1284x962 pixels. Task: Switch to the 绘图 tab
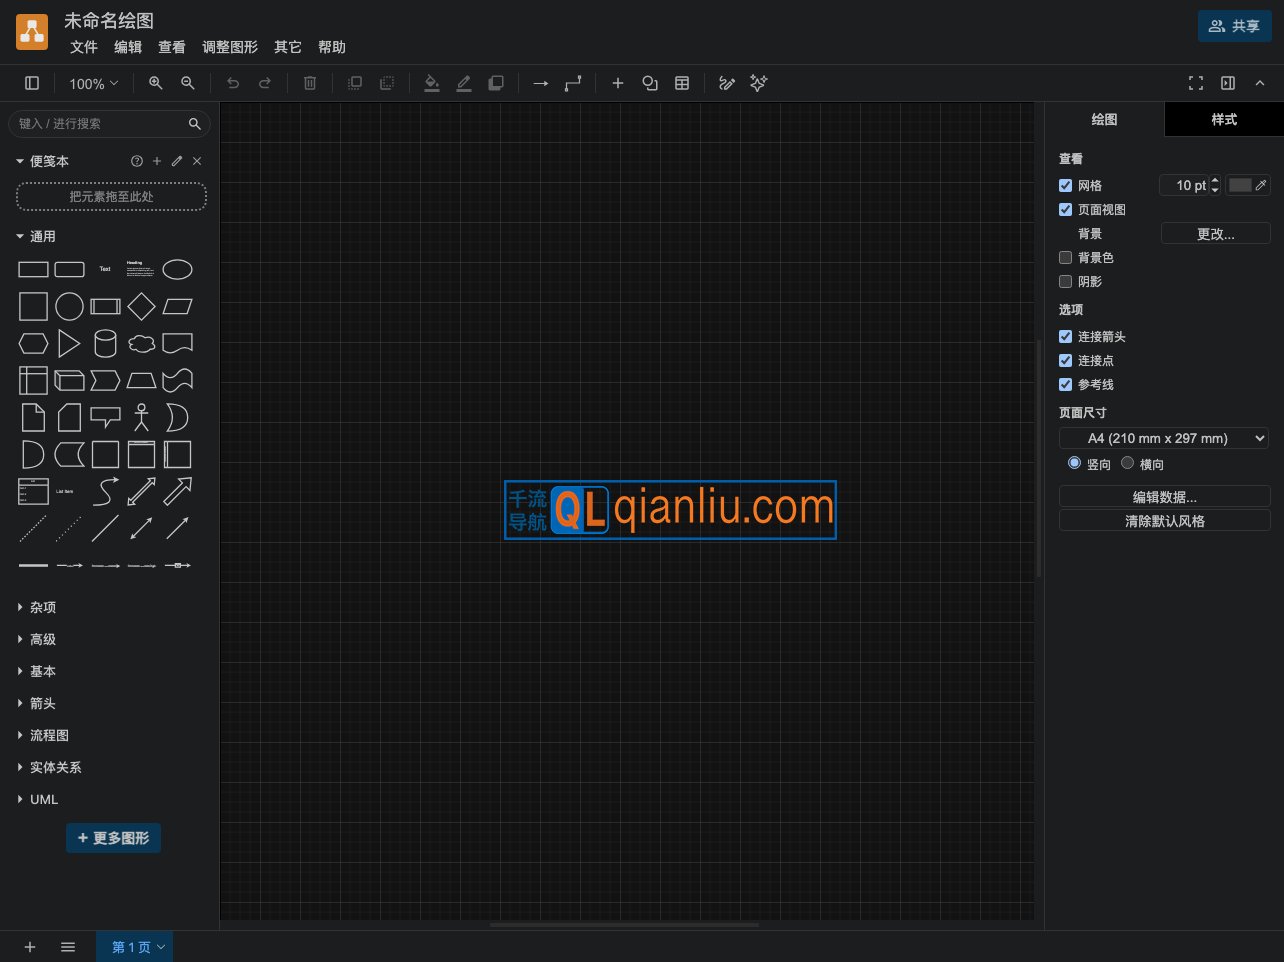(1104, 119)
